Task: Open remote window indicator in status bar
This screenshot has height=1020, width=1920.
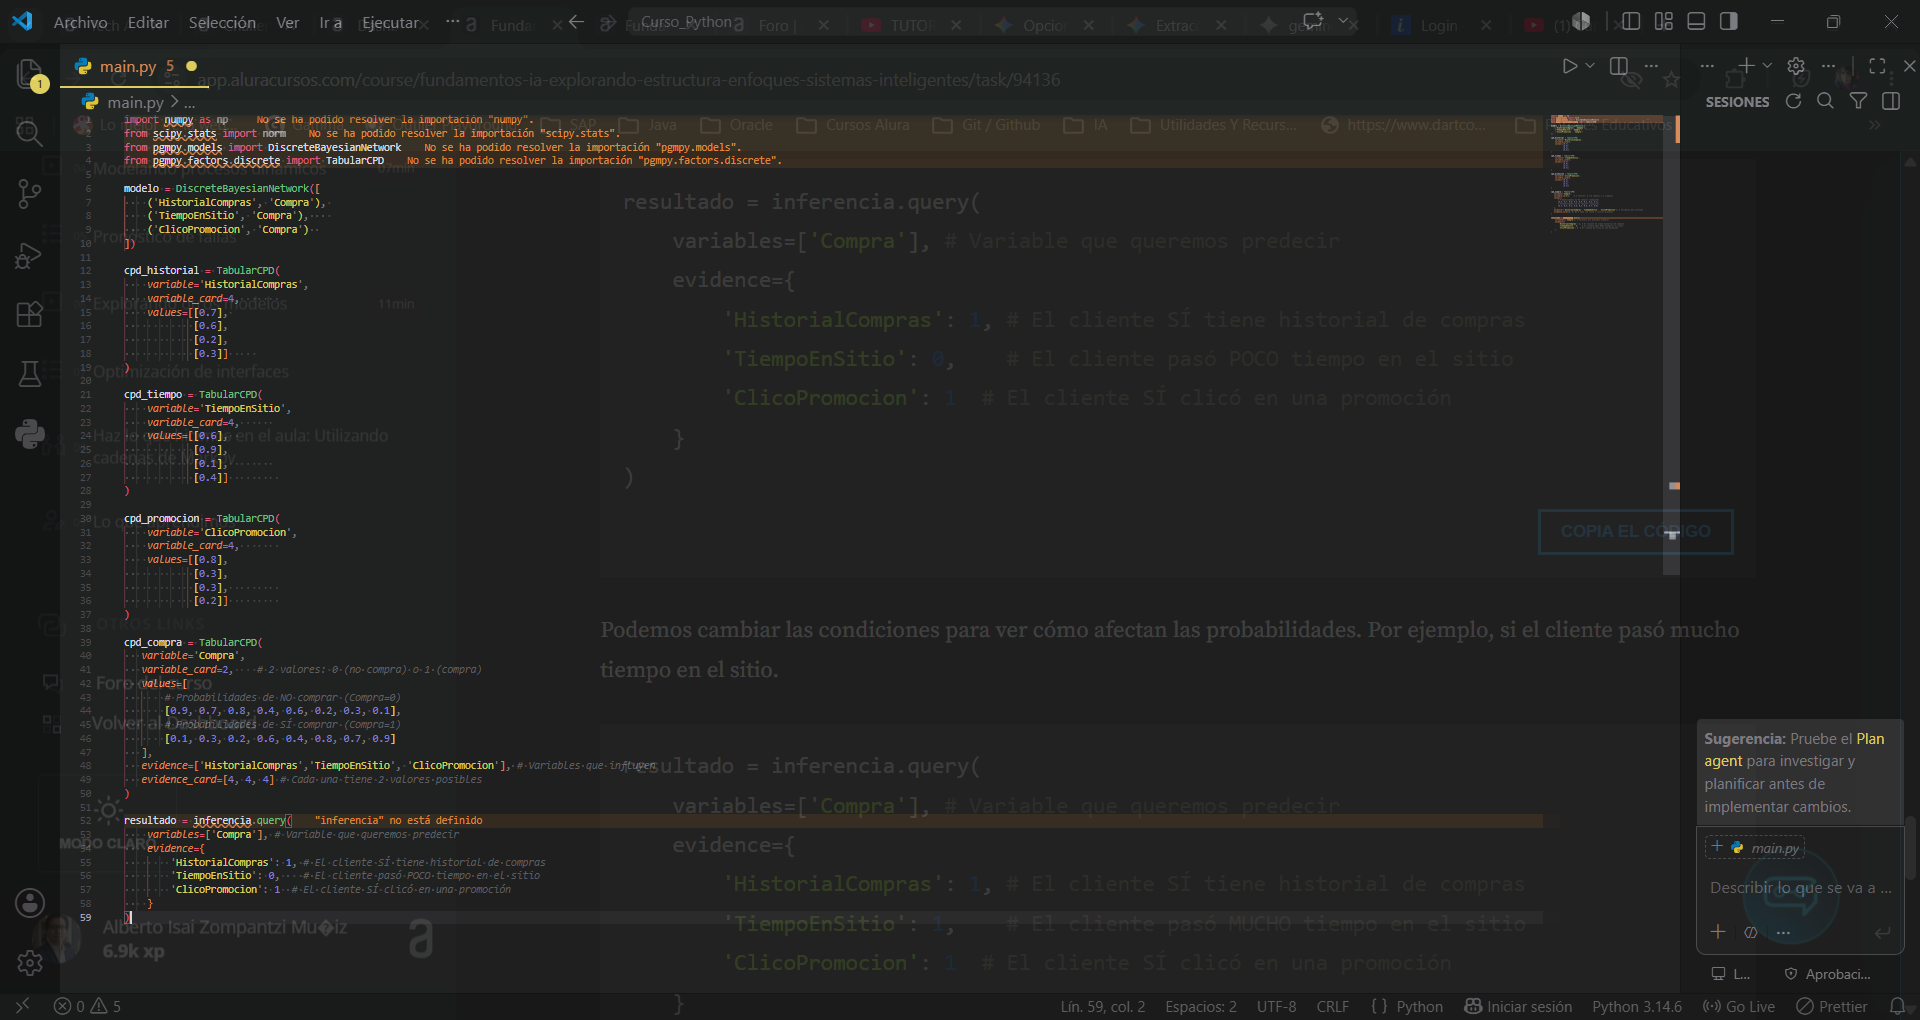Action: point(22,1006)
